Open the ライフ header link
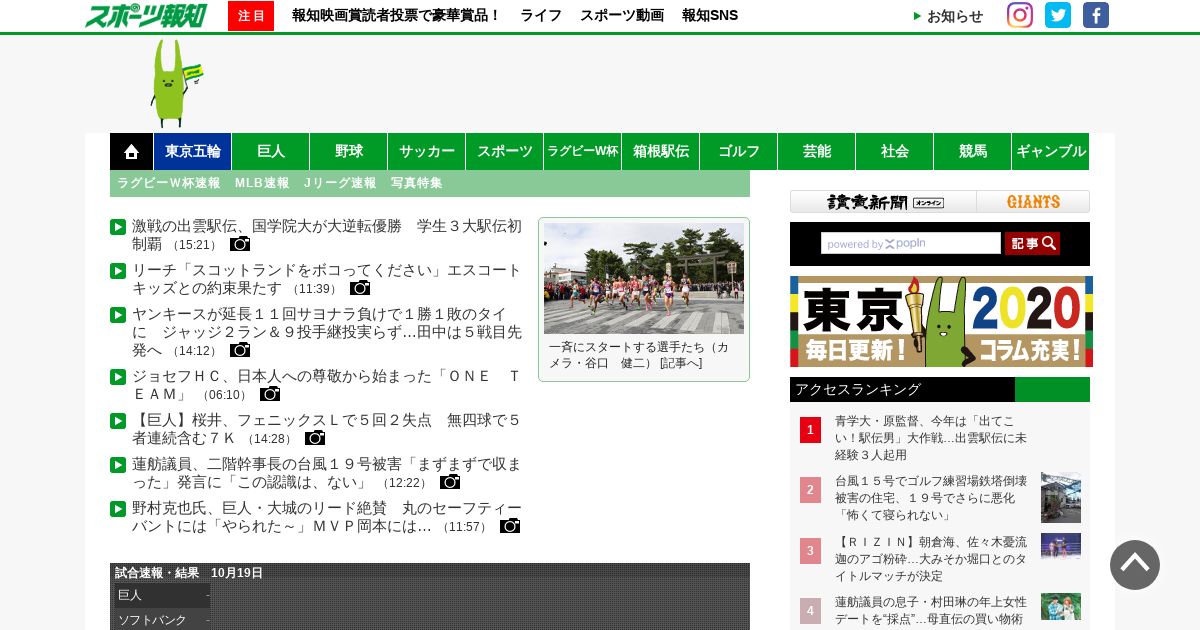 click(x=541, y=16)
